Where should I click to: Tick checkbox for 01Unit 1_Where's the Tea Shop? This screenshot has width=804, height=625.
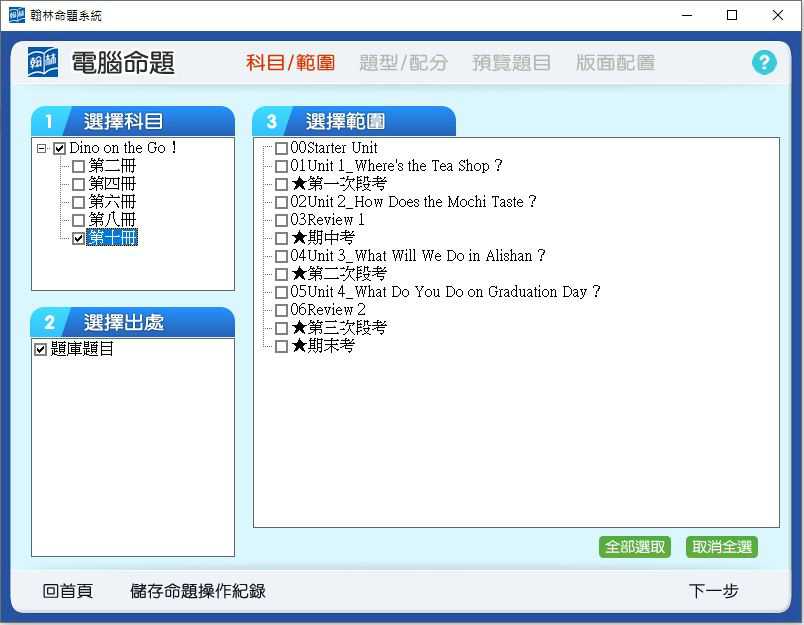[x=282, y=166]
